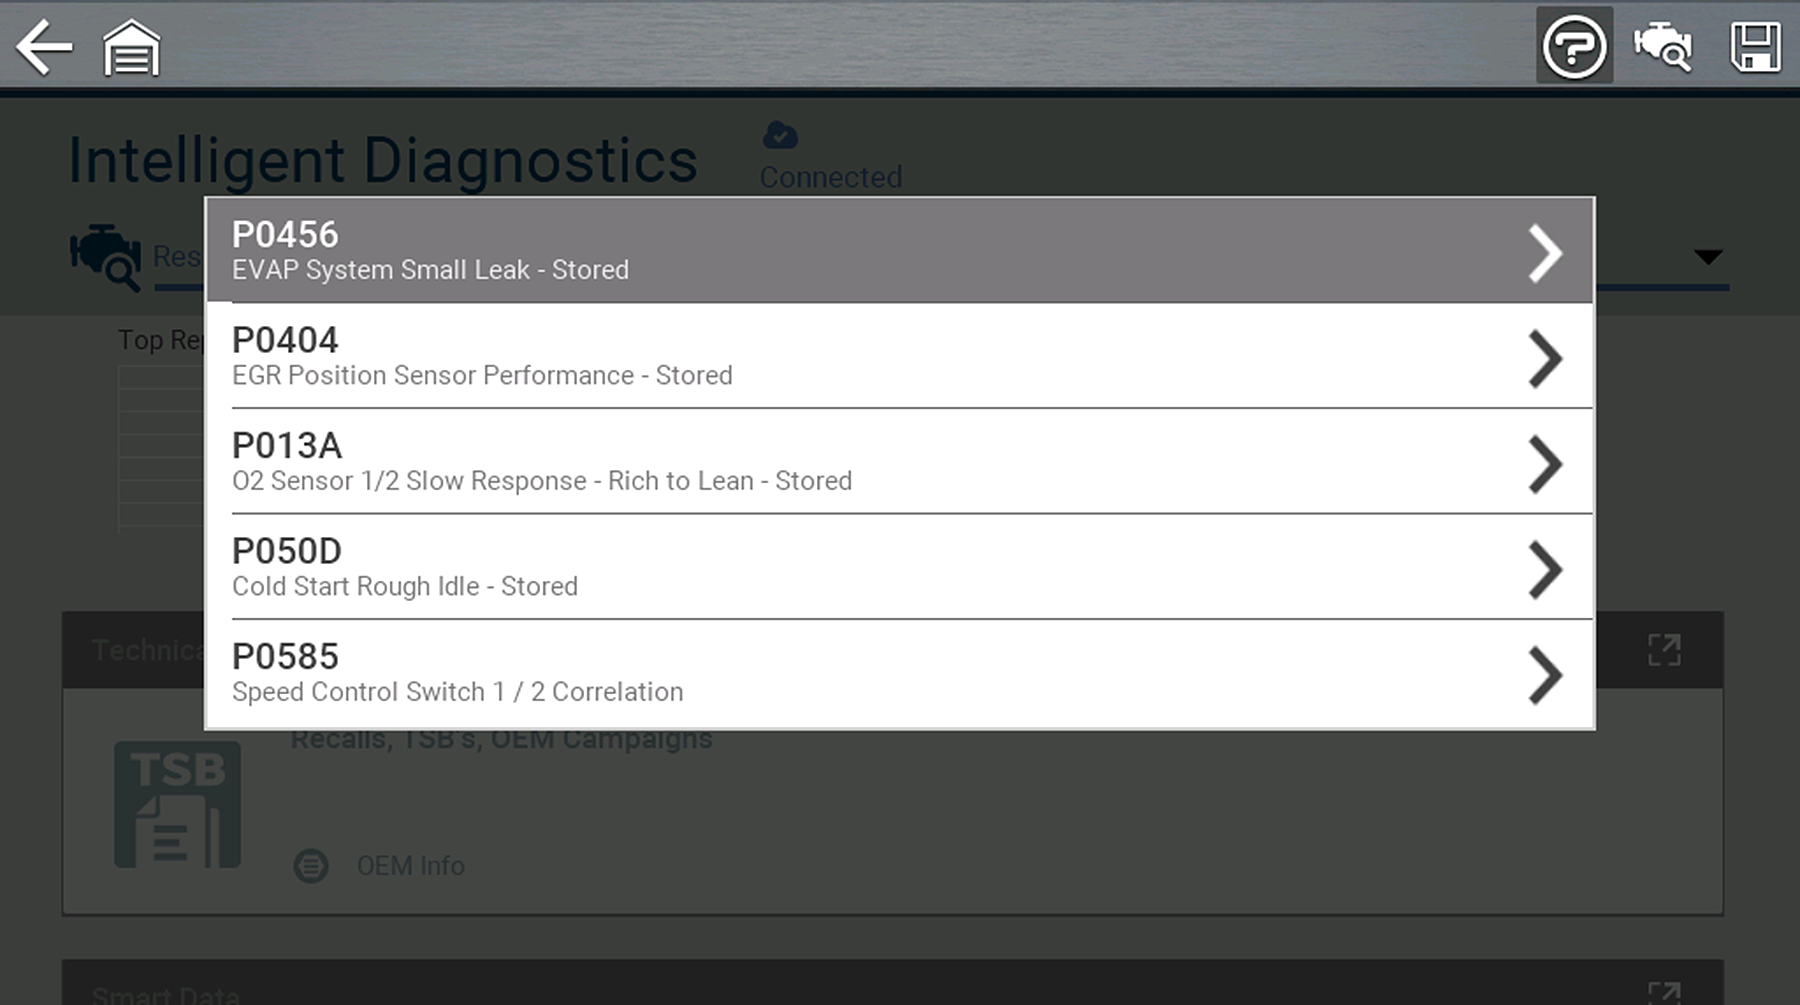Expand the P0404 chevron arrow
The height and width of the screenshot is (1005, 1800).
[1545, 358]
